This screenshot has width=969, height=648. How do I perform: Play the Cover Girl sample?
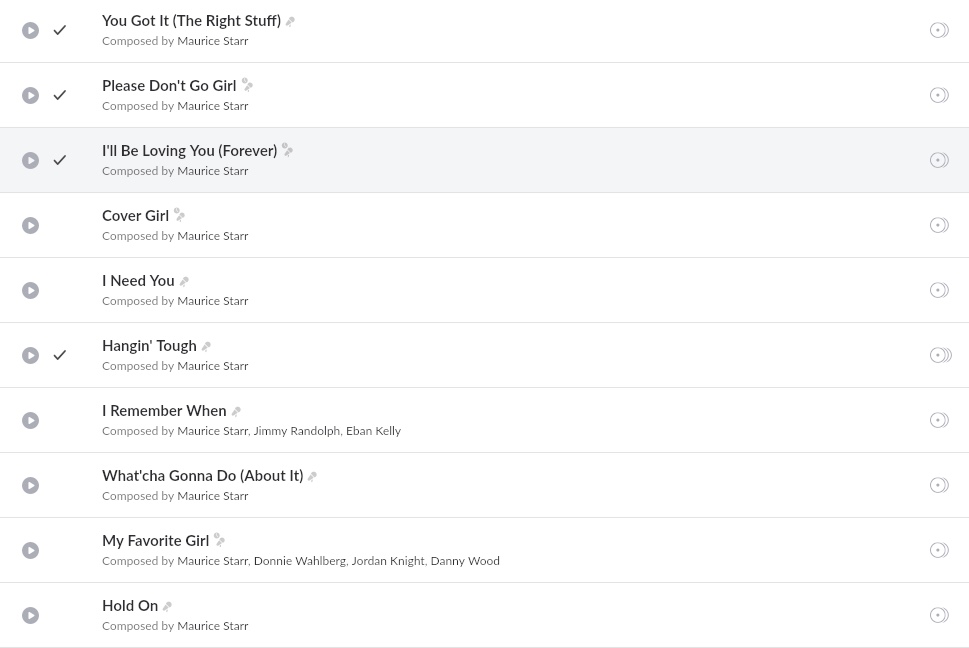tap(30, 225)
